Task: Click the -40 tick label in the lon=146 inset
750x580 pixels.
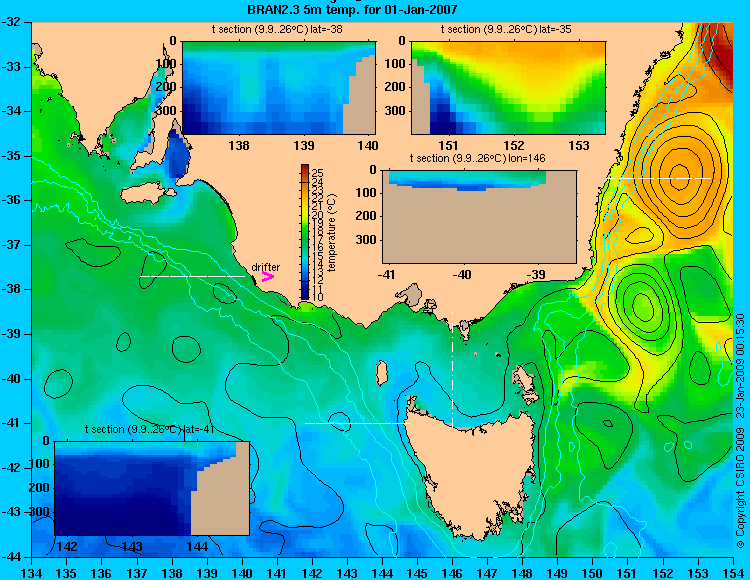Action: coord(462,274)
